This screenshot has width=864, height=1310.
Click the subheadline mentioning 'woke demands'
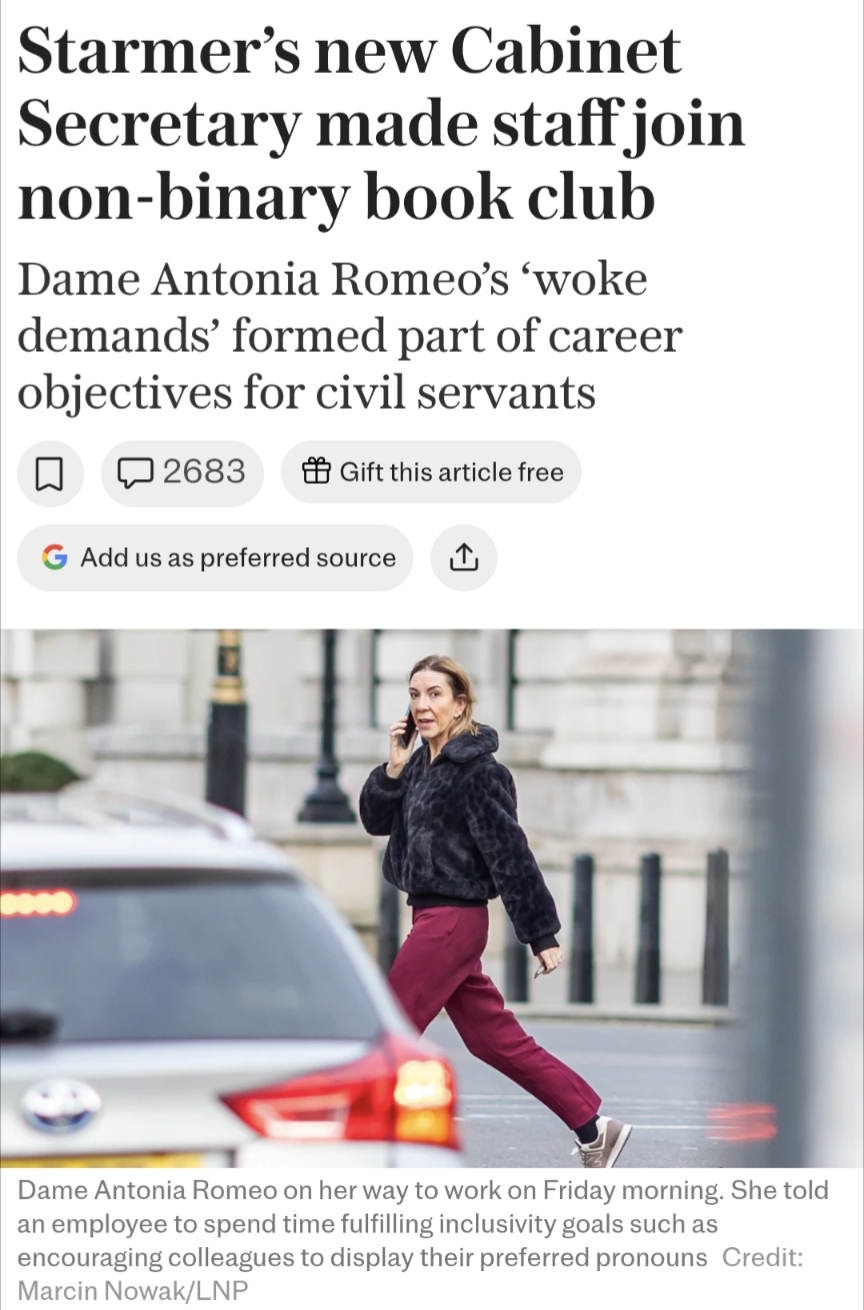tap(350, 336)
